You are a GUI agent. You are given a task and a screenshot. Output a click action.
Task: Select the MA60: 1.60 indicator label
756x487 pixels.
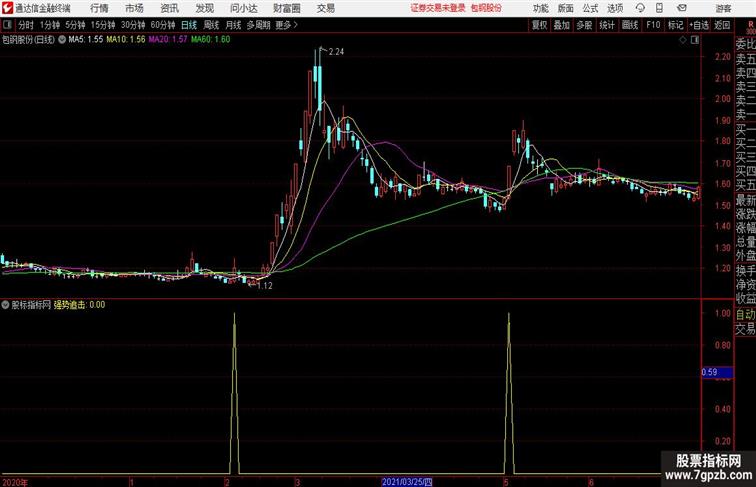click(211, 40)
